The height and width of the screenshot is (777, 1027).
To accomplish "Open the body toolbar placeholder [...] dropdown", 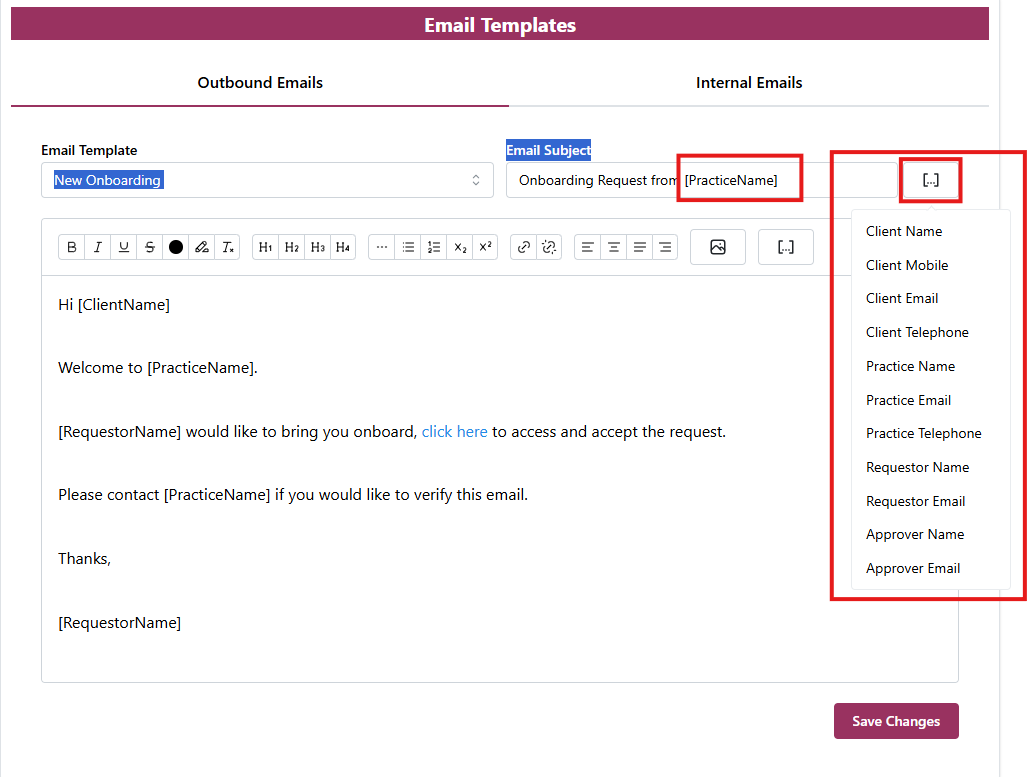I will coord(785,247).
